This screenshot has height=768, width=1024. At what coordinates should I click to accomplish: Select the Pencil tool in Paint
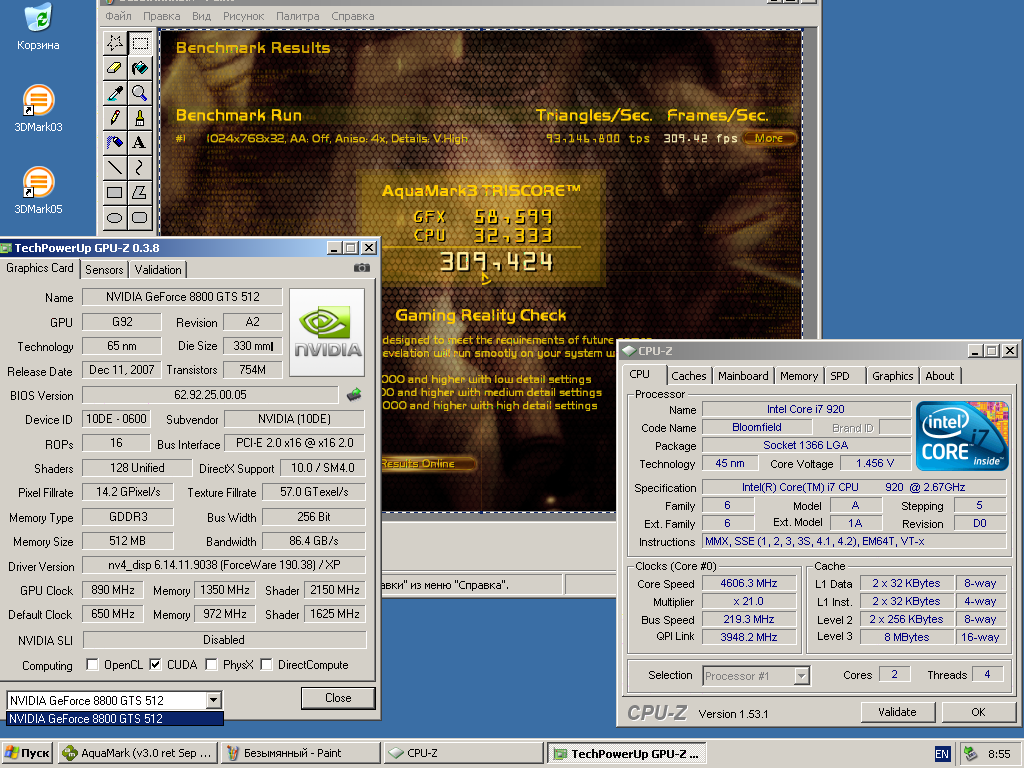point(115,118)
